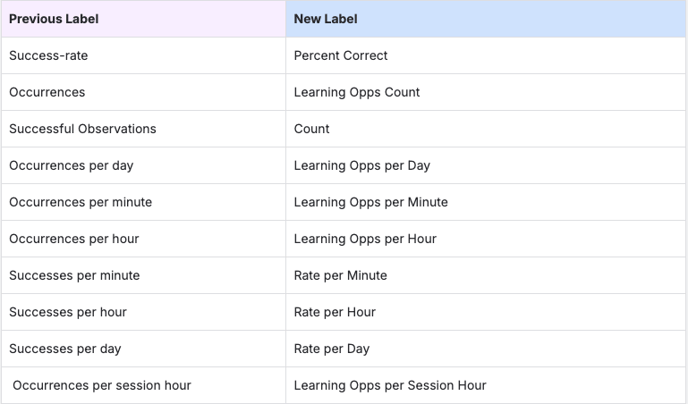Select the Percent Correct cell
This screenshot has height=404, width=688.
pos(341,56)
